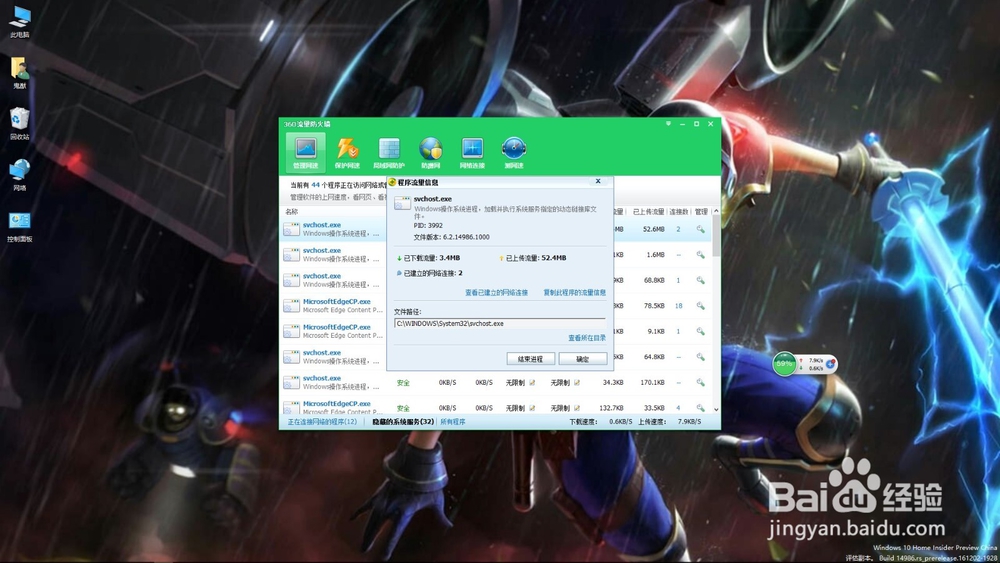
Task: Open the 360 firewall title bar menu arrow
Action: tap(668, 124)
